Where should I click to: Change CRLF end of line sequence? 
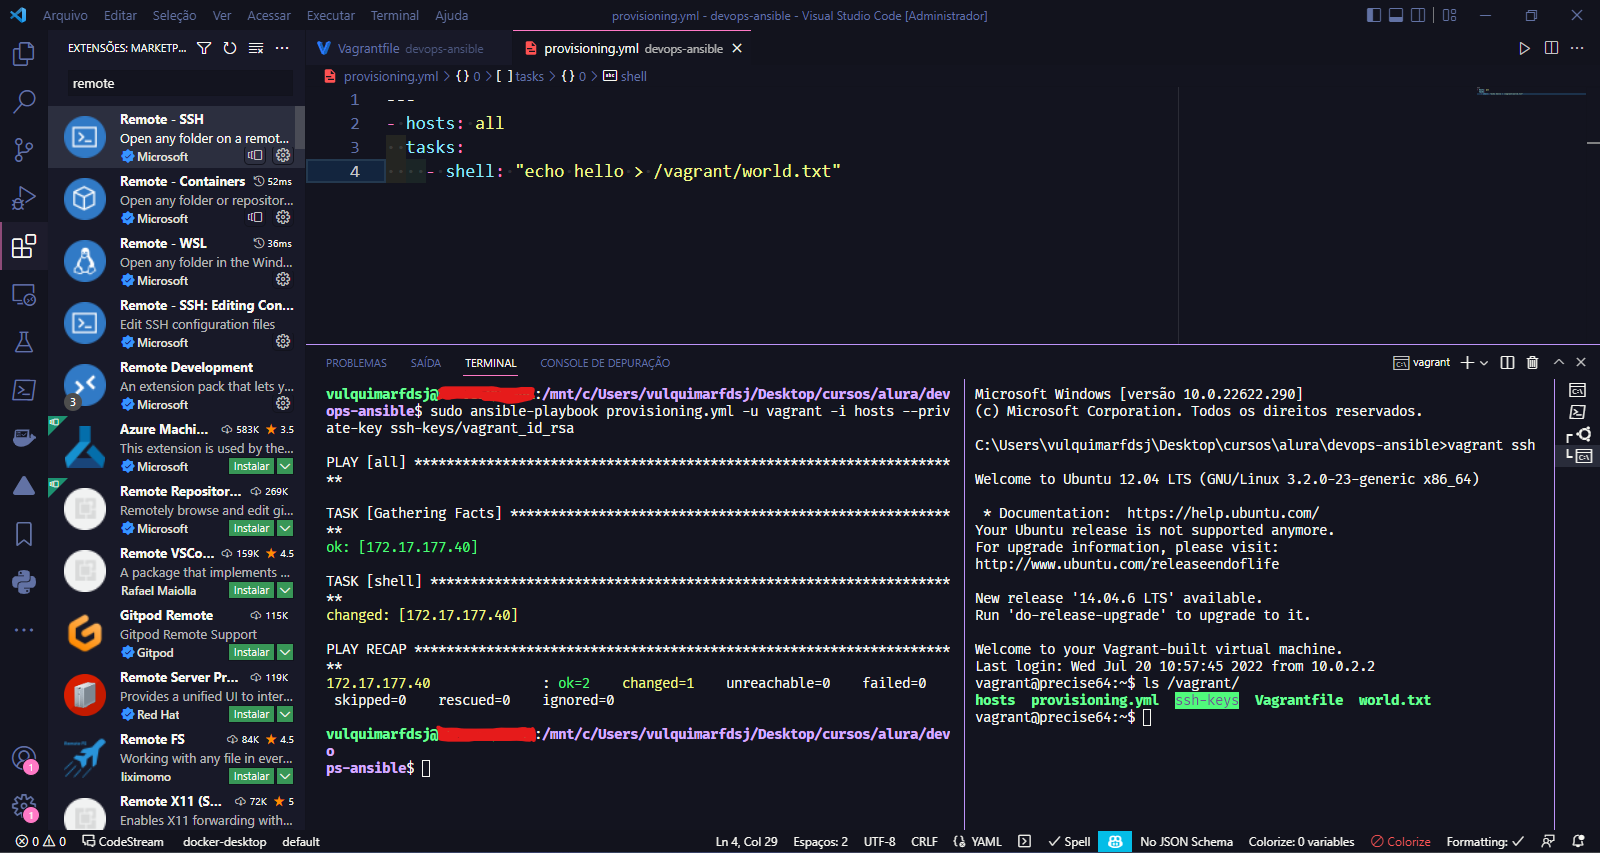(x=924, y=842)
